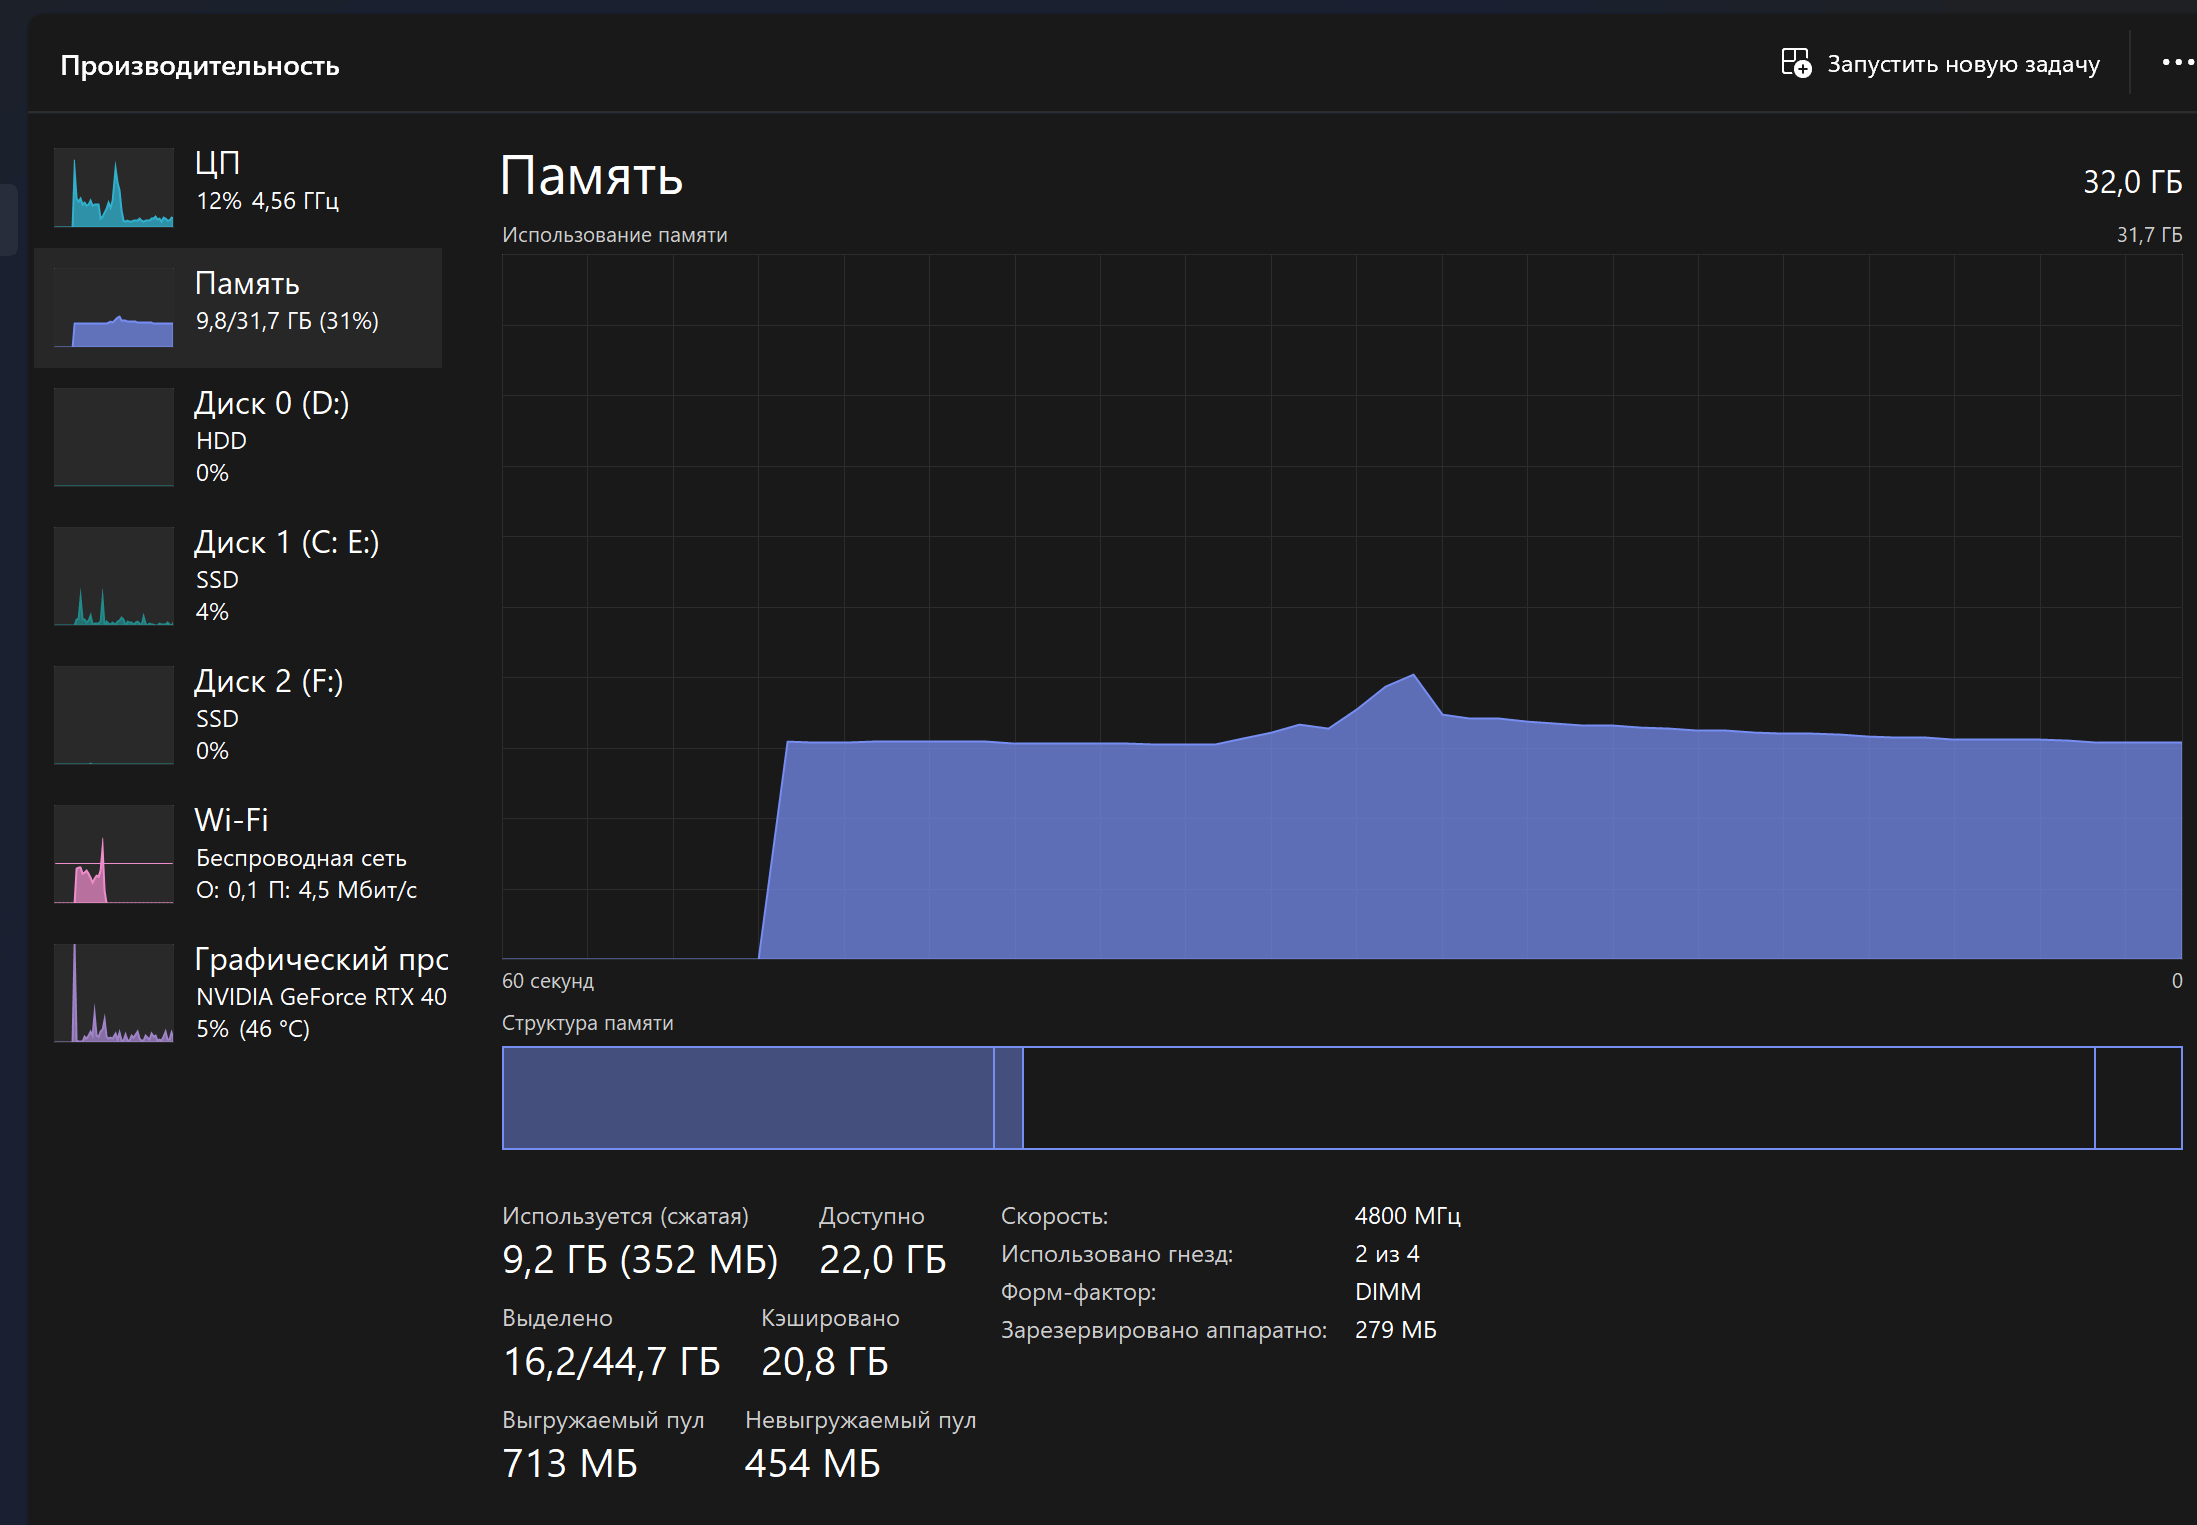Click the 'Зарезервировано аппаратно:' label

point(1164,1330)
